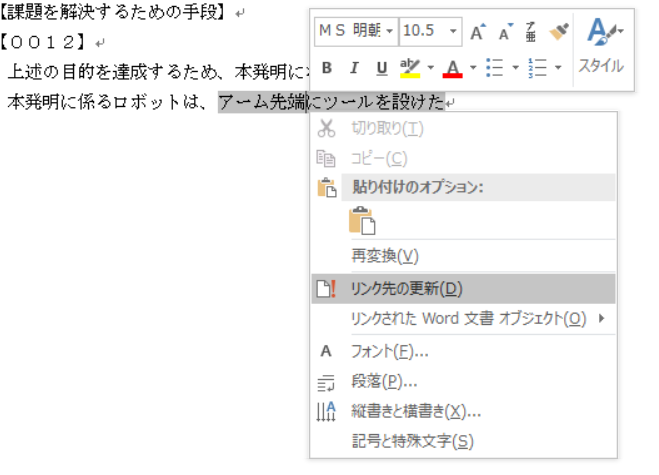Toggle bold formatting
659x475 pixels.
[327, 68]
